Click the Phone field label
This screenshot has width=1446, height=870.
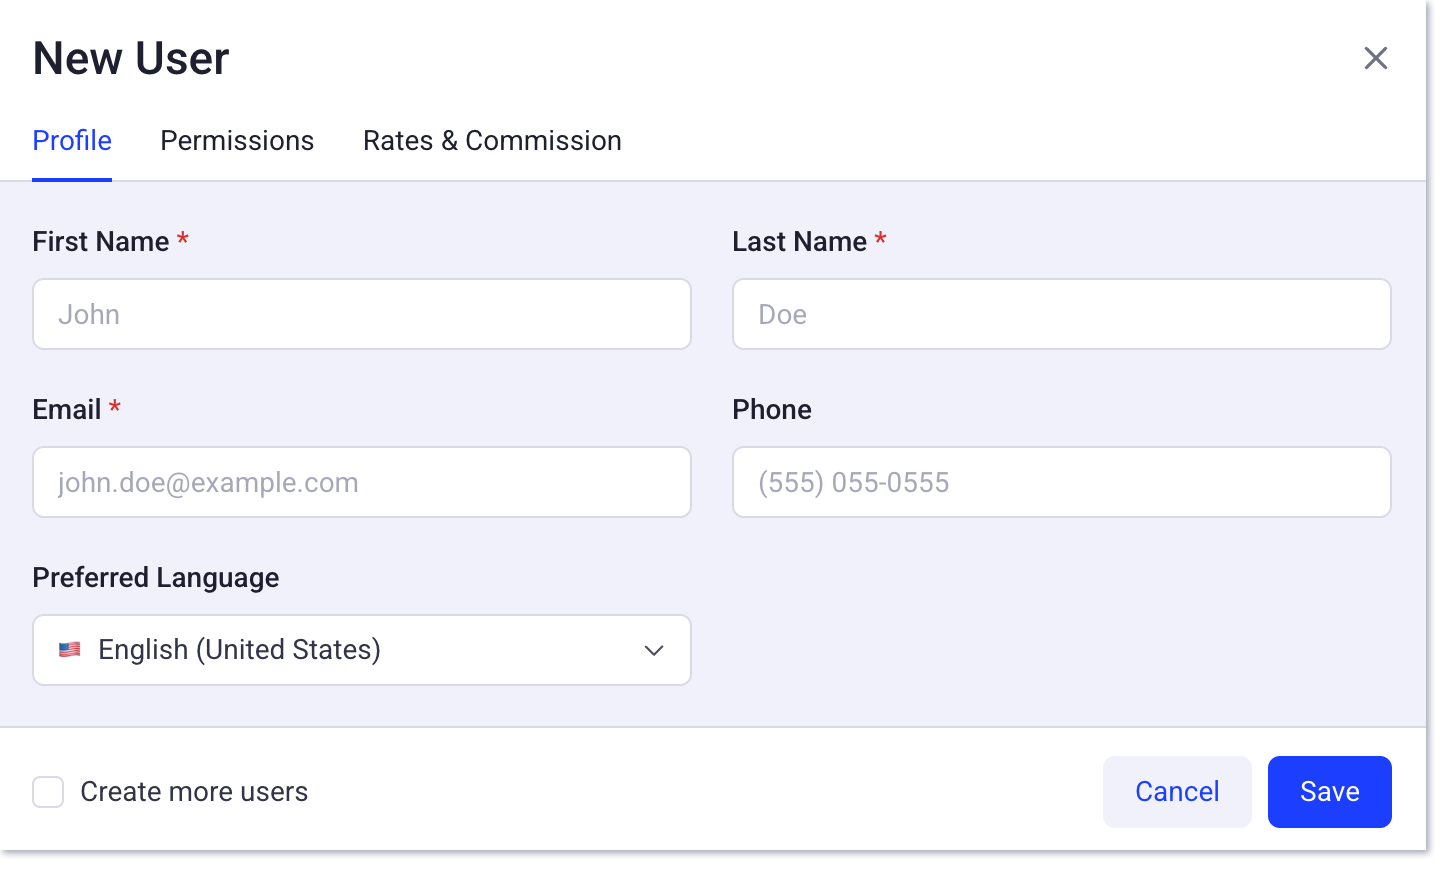[772, 410]
